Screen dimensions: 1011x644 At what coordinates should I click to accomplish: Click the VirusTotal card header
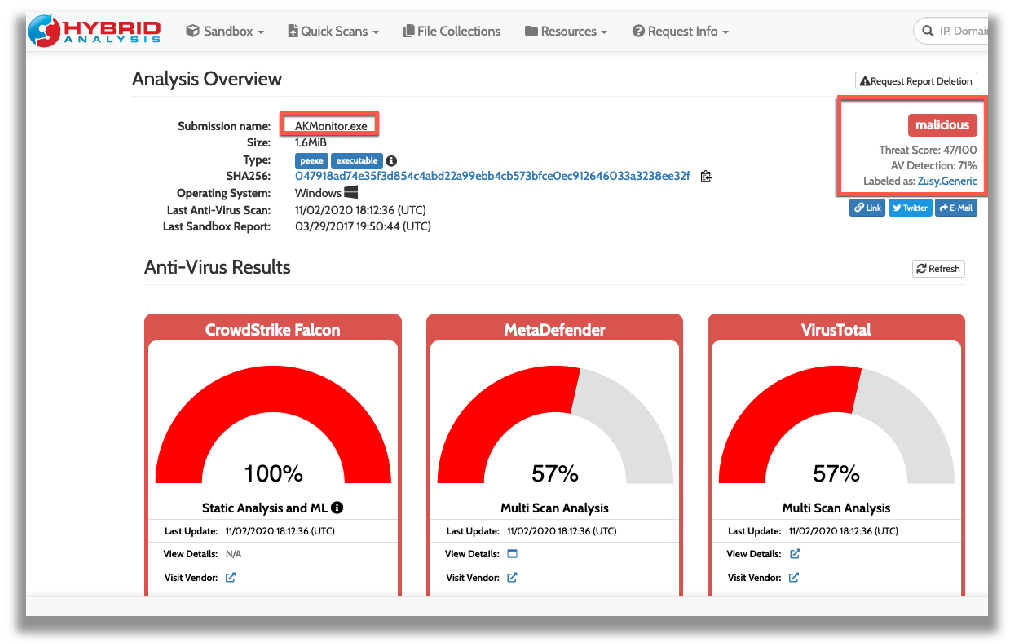coord(836,329)
